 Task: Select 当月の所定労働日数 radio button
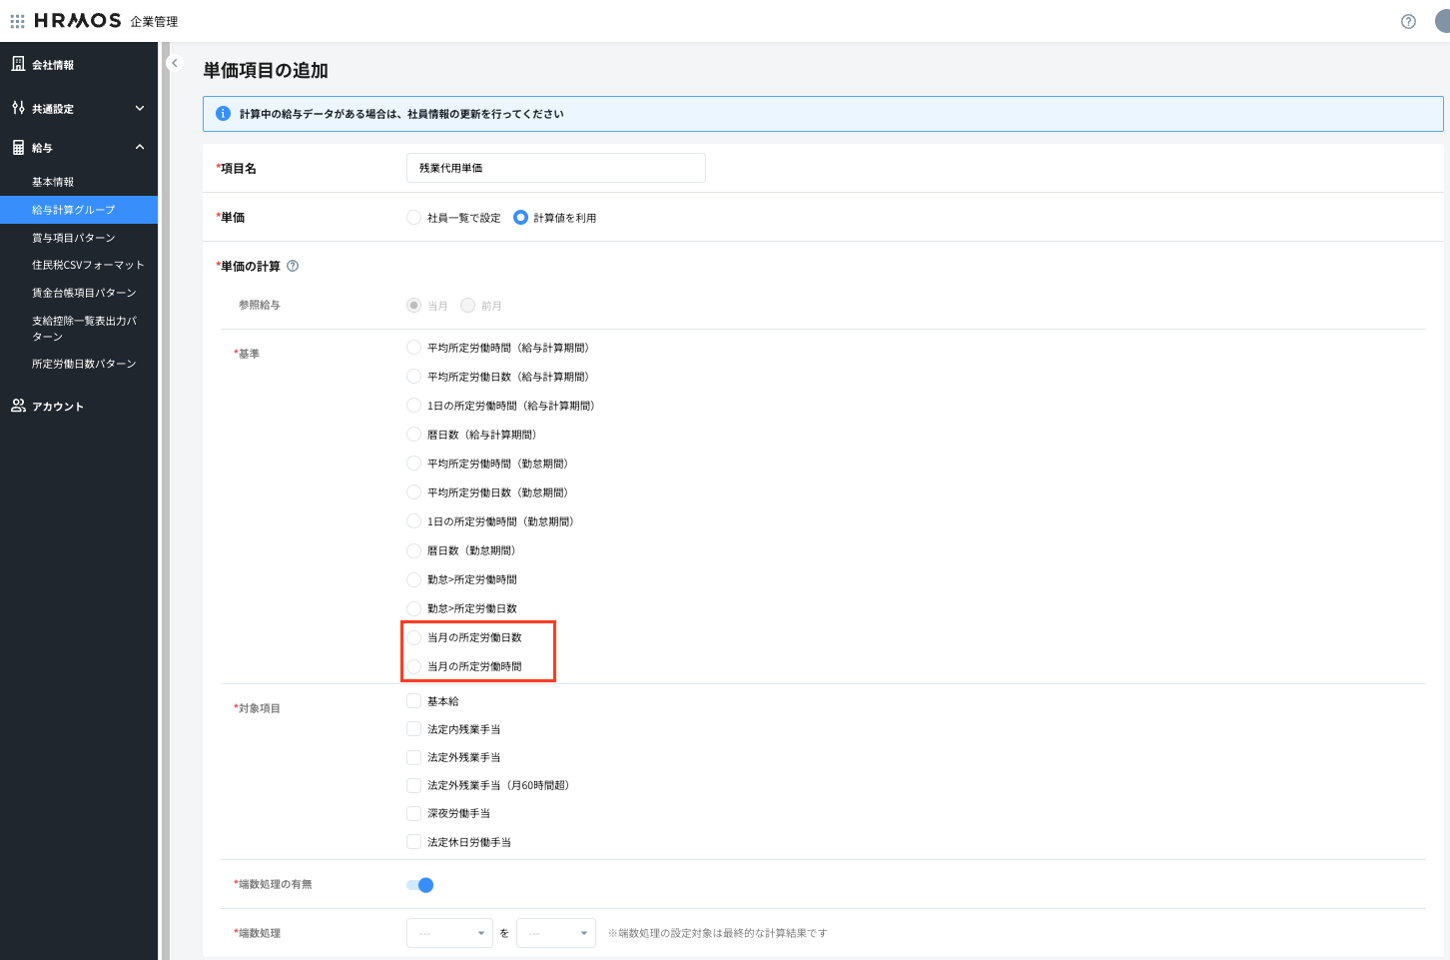414,638
